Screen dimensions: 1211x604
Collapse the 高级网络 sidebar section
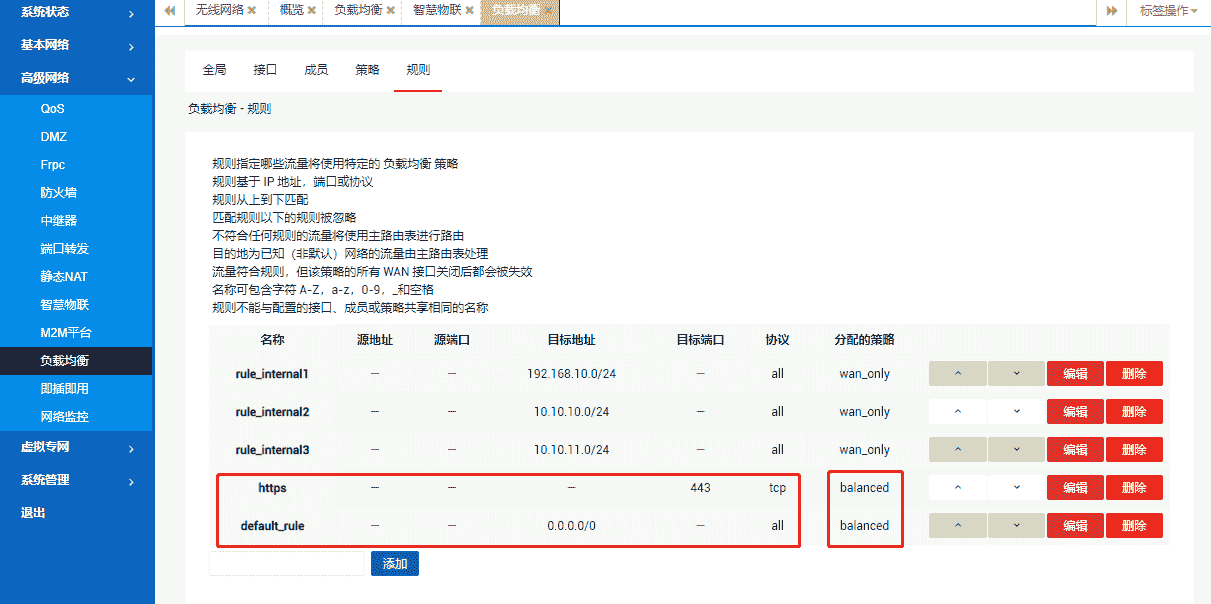pos(77,77)
